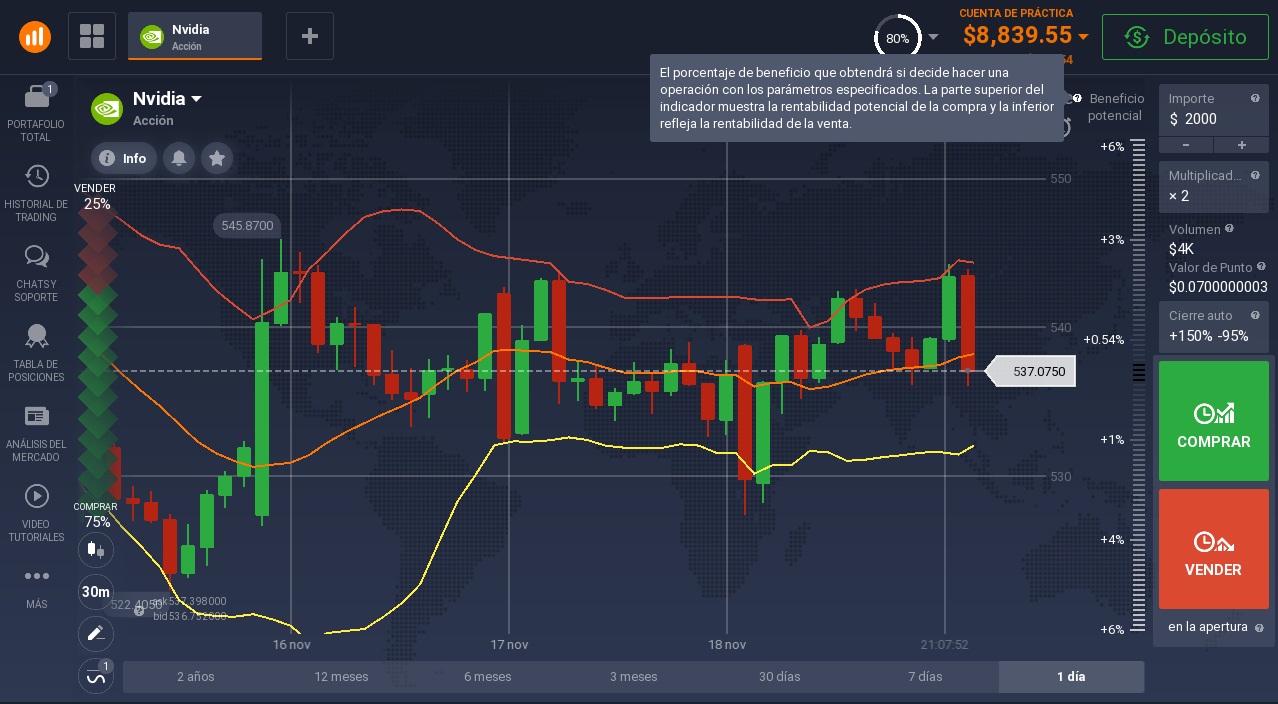Add a new asset tab with plus
Viewport: 1278px width, 704px height.
pos(310,37)
